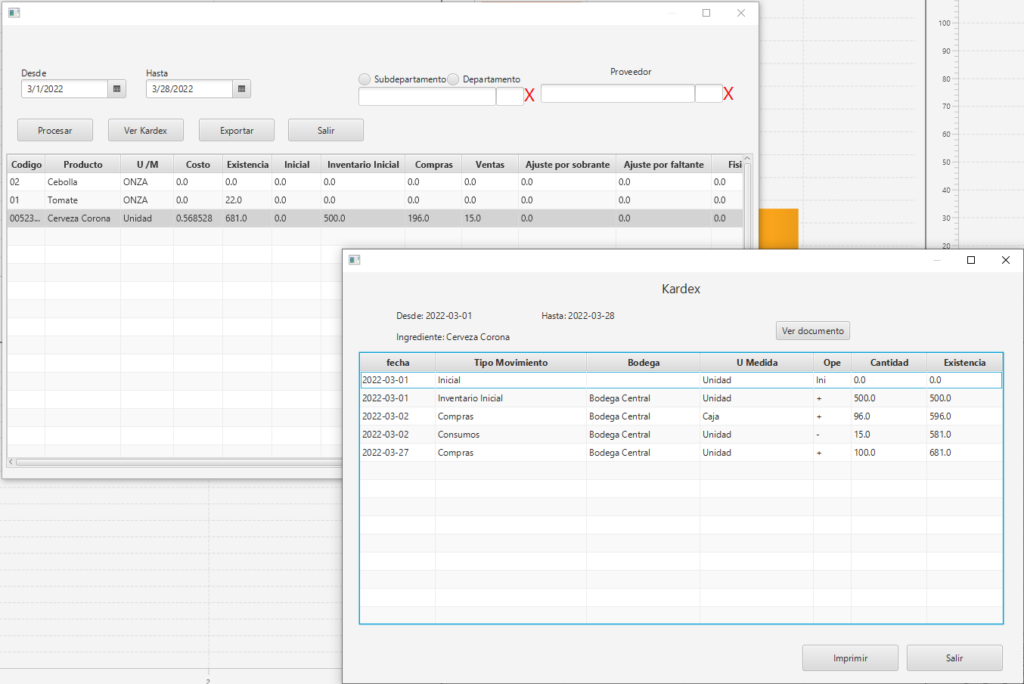The image size is (1024, 684).
Task: Sort by Existencia column in inventory table
Action: [x=248, y=165]
